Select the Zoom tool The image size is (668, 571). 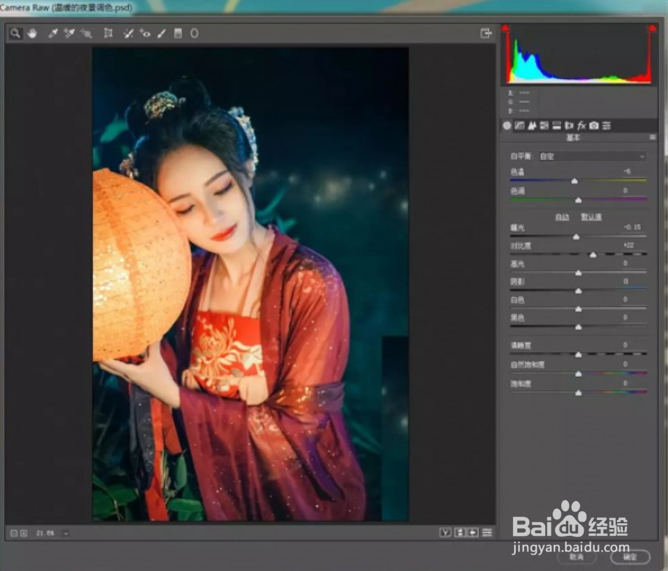15,33
